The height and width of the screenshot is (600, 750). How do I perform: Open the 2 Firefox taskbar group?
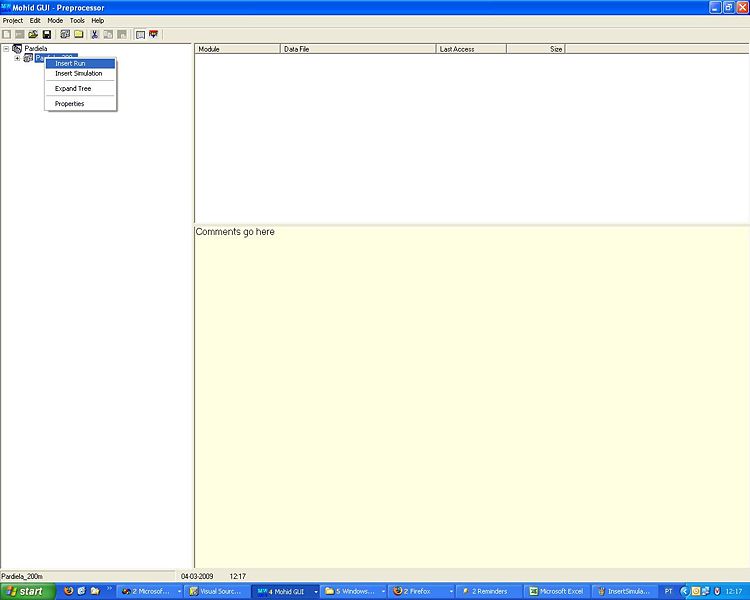(422, 591)
